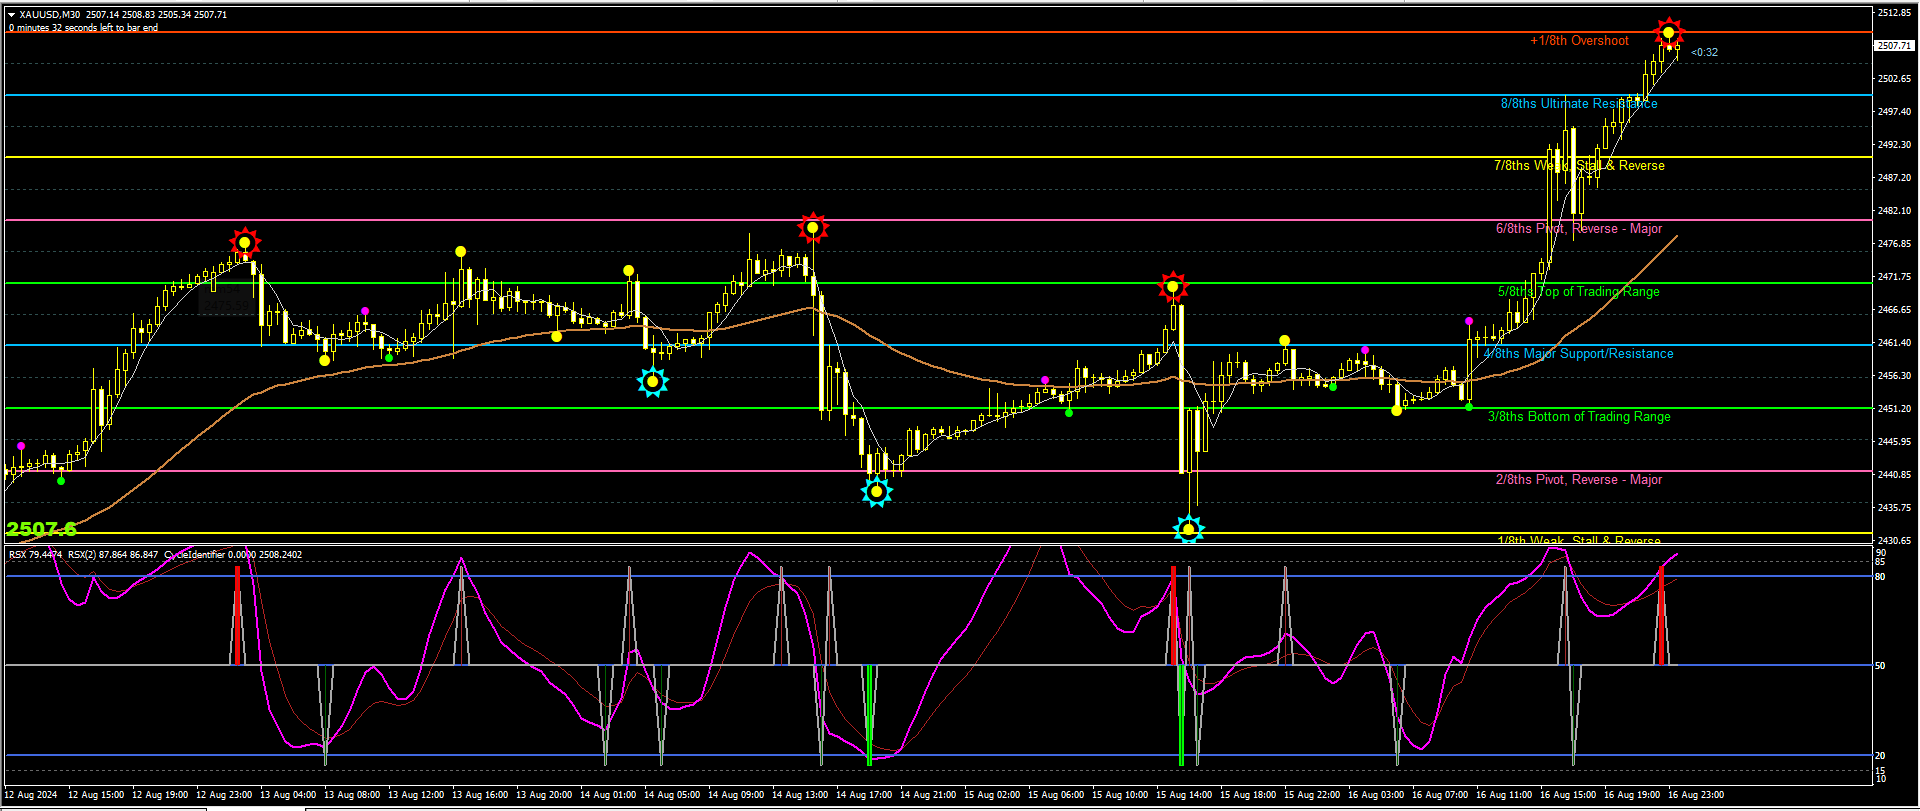Click the '15 Aug 22:00' time axis label

coord(1312,795)
